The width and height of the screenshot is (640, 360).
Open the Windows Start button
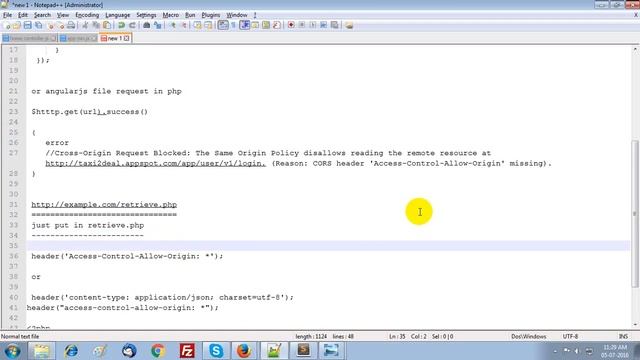coord(12,351)
